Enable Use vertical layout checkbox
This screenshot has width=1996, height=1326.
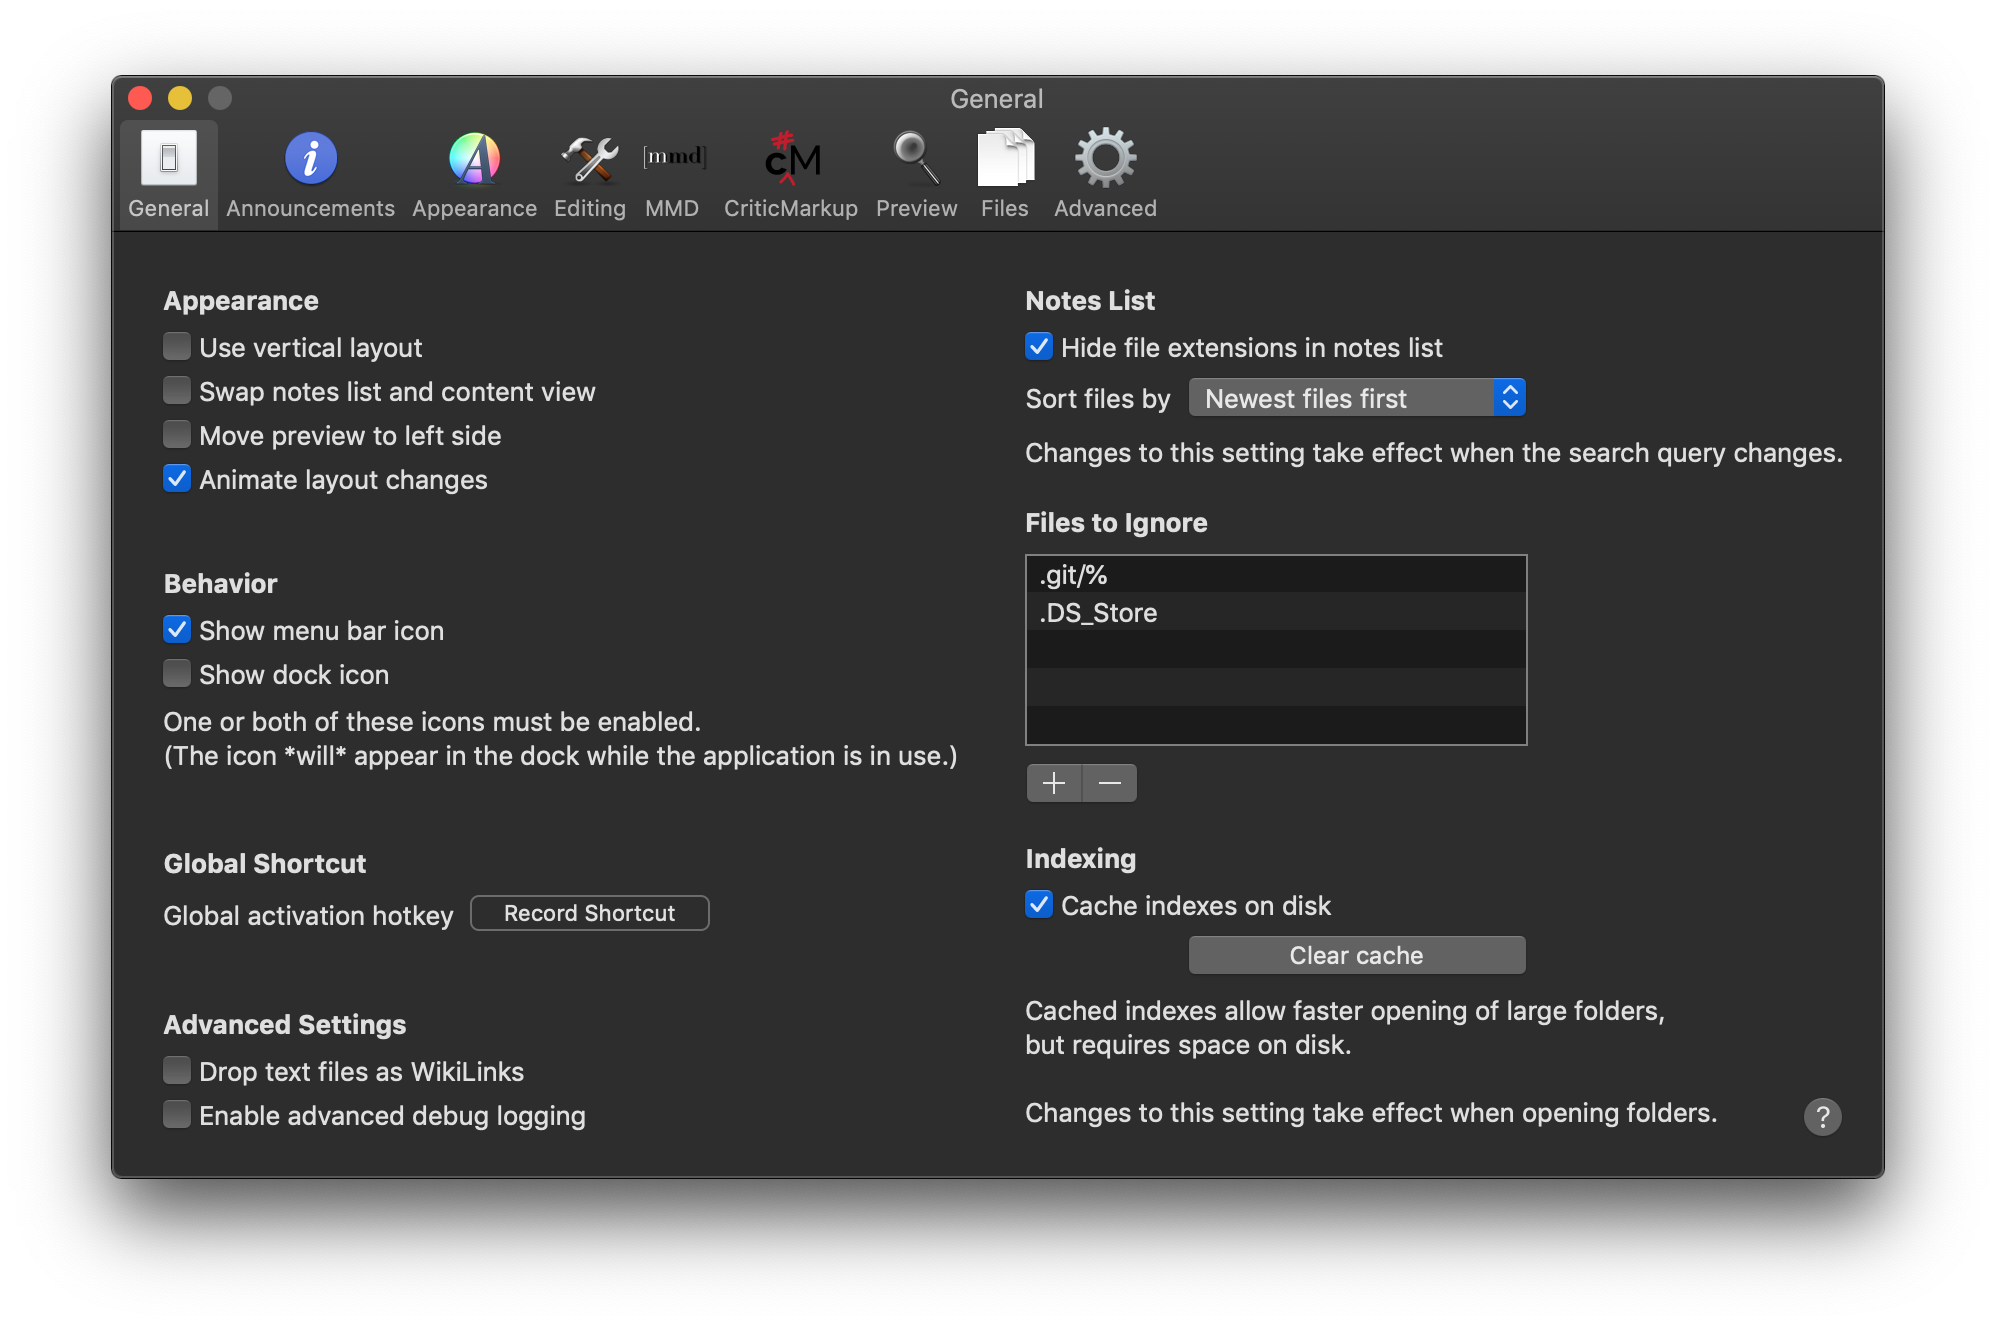[177, 347]
